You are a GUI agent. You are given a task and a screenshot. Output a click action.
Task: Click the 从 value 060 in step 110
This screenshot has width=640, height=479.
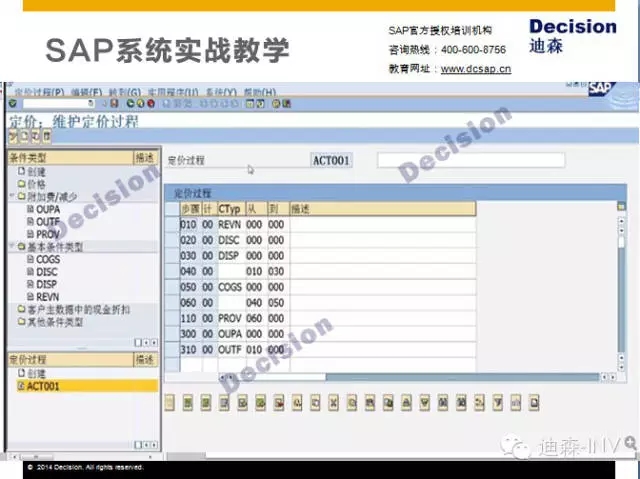256,318
